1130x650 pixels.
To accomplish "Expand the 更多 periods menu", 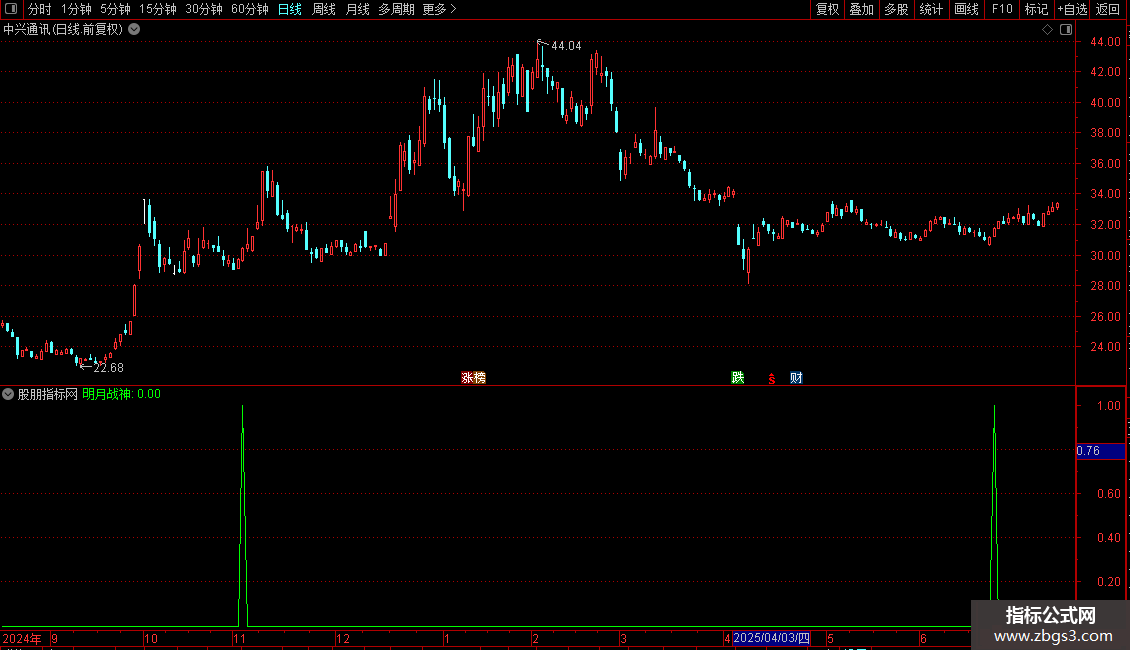I will tap(439, 9).
